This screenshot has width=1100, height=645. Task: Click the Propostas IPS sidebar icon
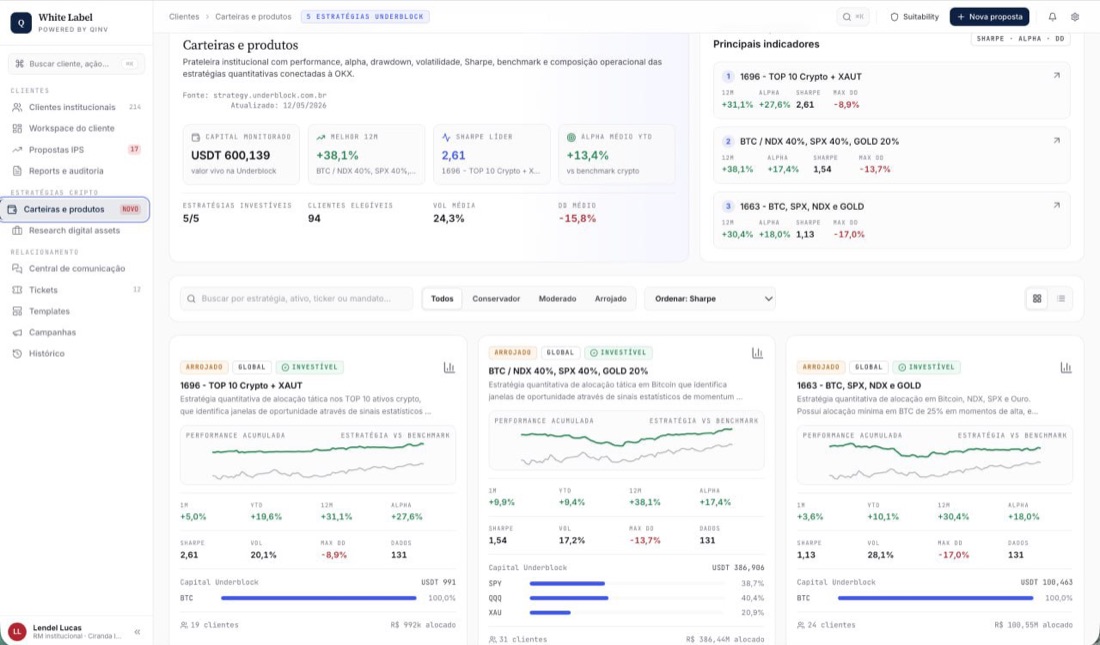click(18, 149)
